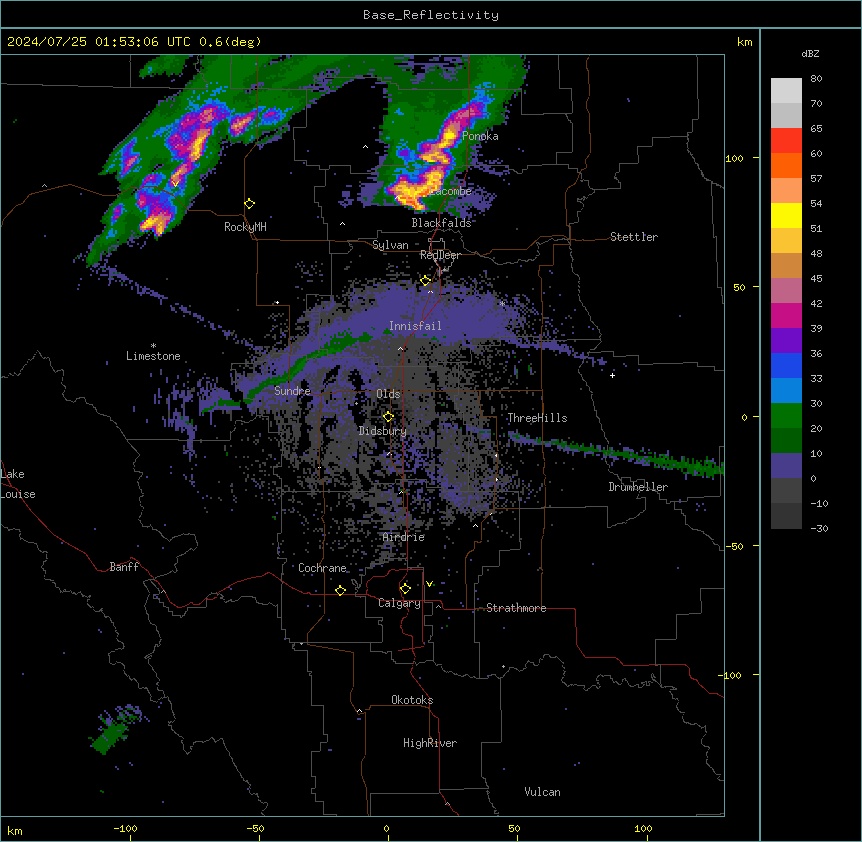Click the Limestone label
The width and height of the screenshot is (862, 842).
click(153, 356)
